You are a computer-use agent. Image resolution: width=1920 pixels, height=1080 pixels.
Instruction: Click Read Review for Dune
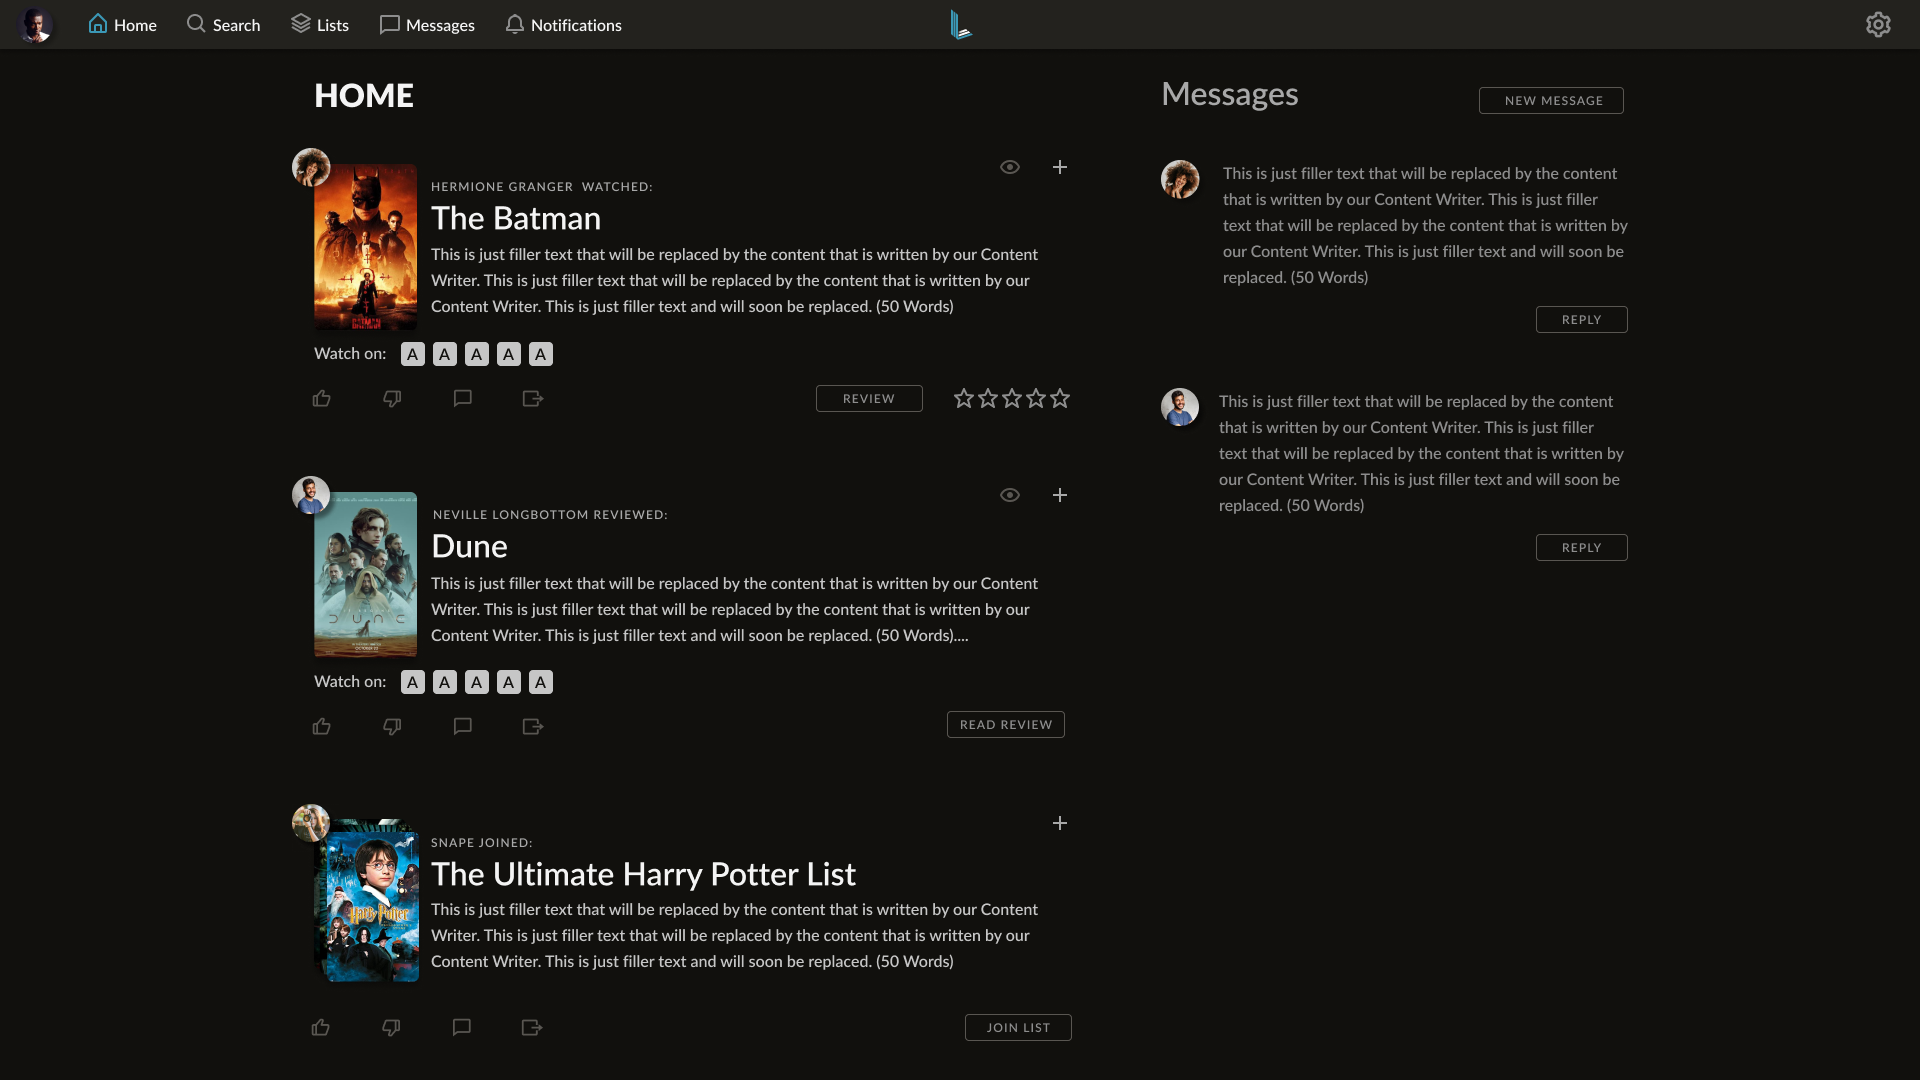tap(1005, 724)
